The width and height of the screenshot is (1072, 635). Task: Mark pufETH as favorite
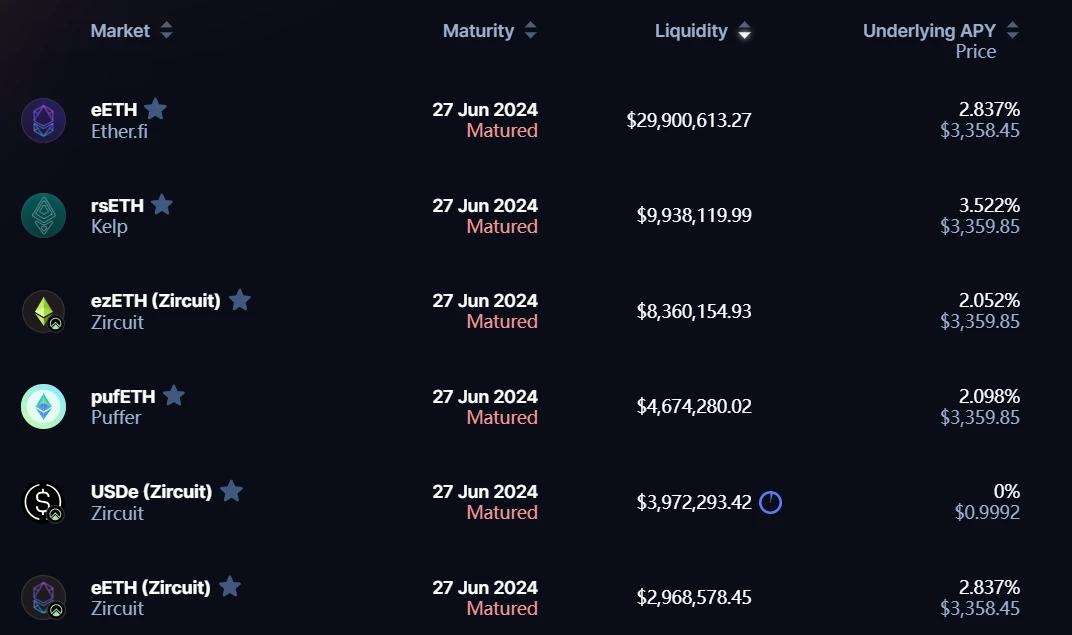[x=174, y=396]
